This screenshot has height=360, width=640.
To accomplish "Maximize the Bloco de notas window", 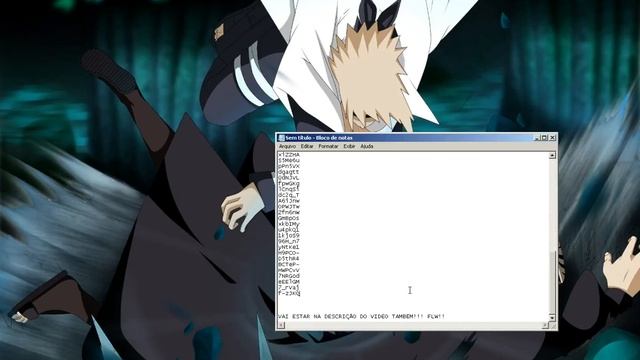I will point(544,138).
